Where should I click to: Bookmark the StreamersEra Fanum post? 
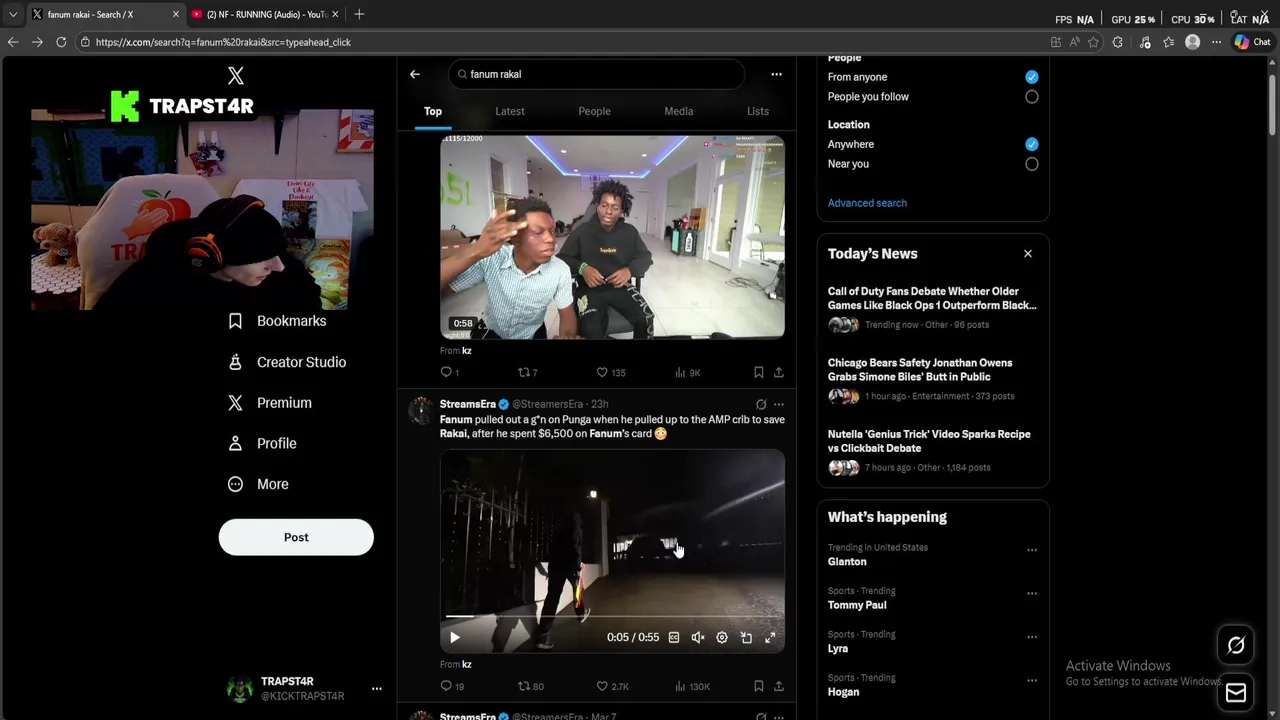[x=758, y=686]
